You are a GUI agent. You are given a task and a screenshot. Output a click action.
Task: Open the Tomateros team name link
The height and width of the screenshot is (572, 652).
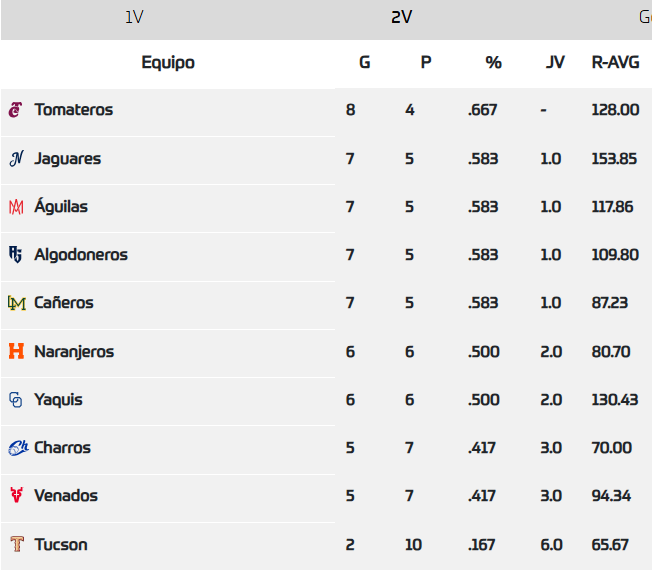click(x=74, y=110)
